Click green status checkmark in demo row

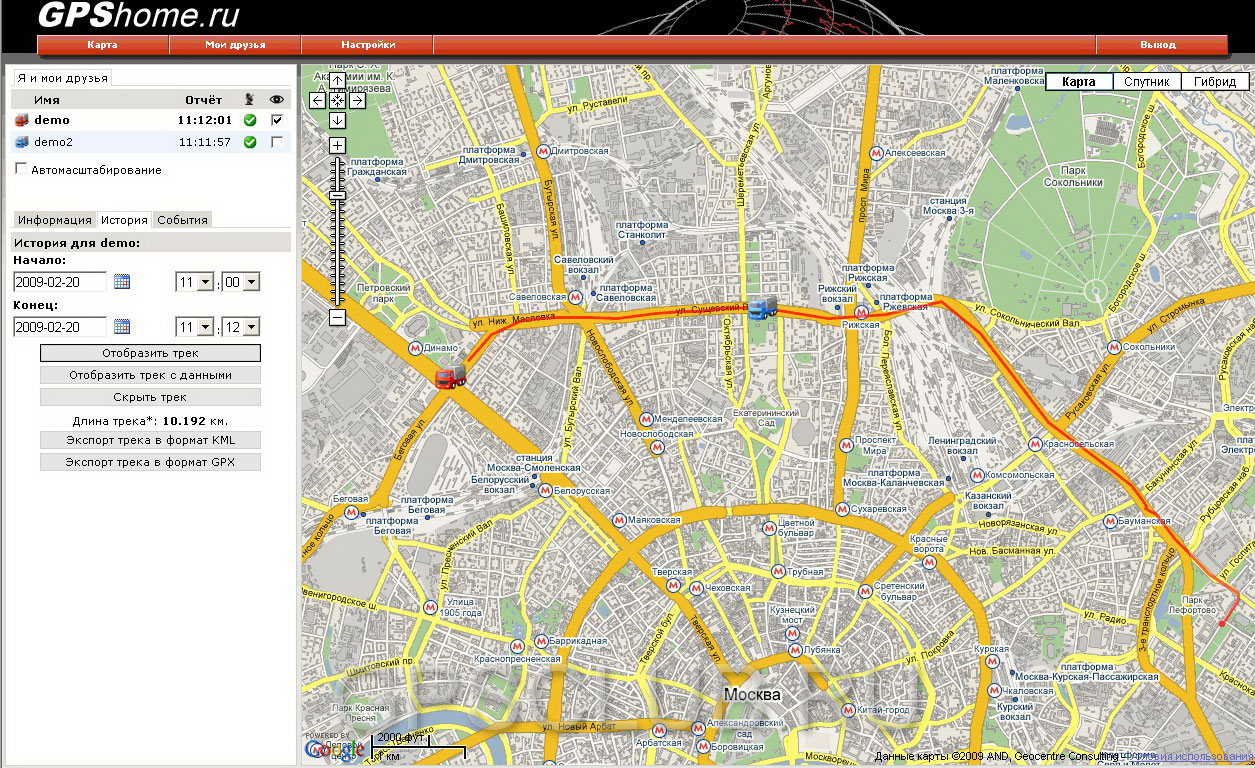[250, 120]
